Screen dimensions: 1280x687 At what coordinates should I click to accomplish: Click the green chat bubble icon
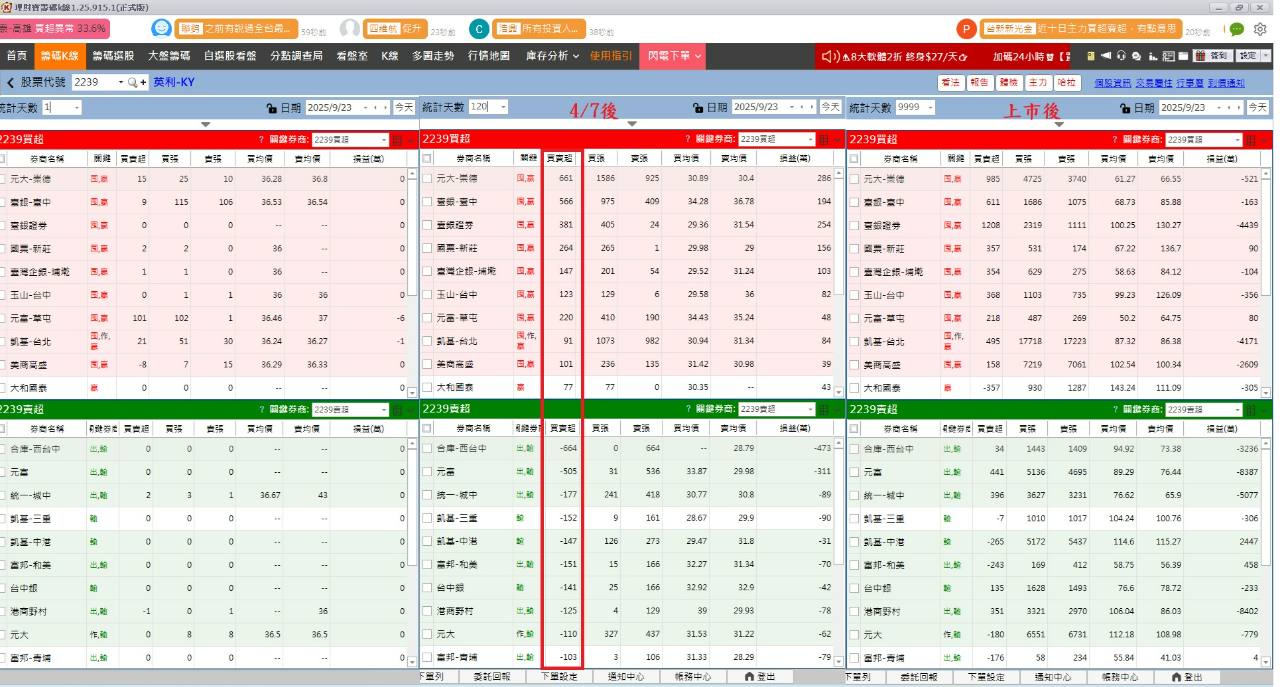(1237, 29)
